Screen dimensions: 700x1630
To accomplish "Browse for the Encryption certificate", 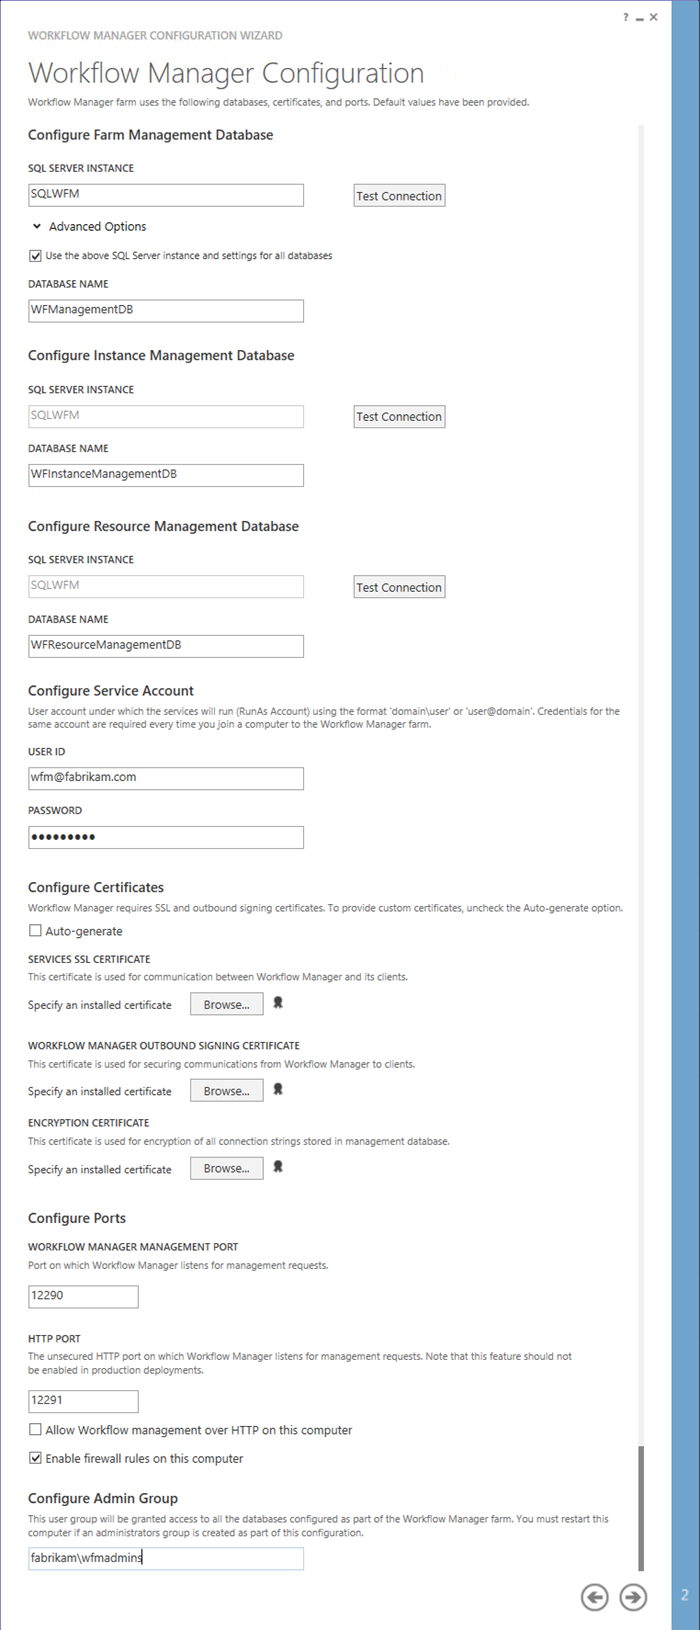I will 227,1168.
